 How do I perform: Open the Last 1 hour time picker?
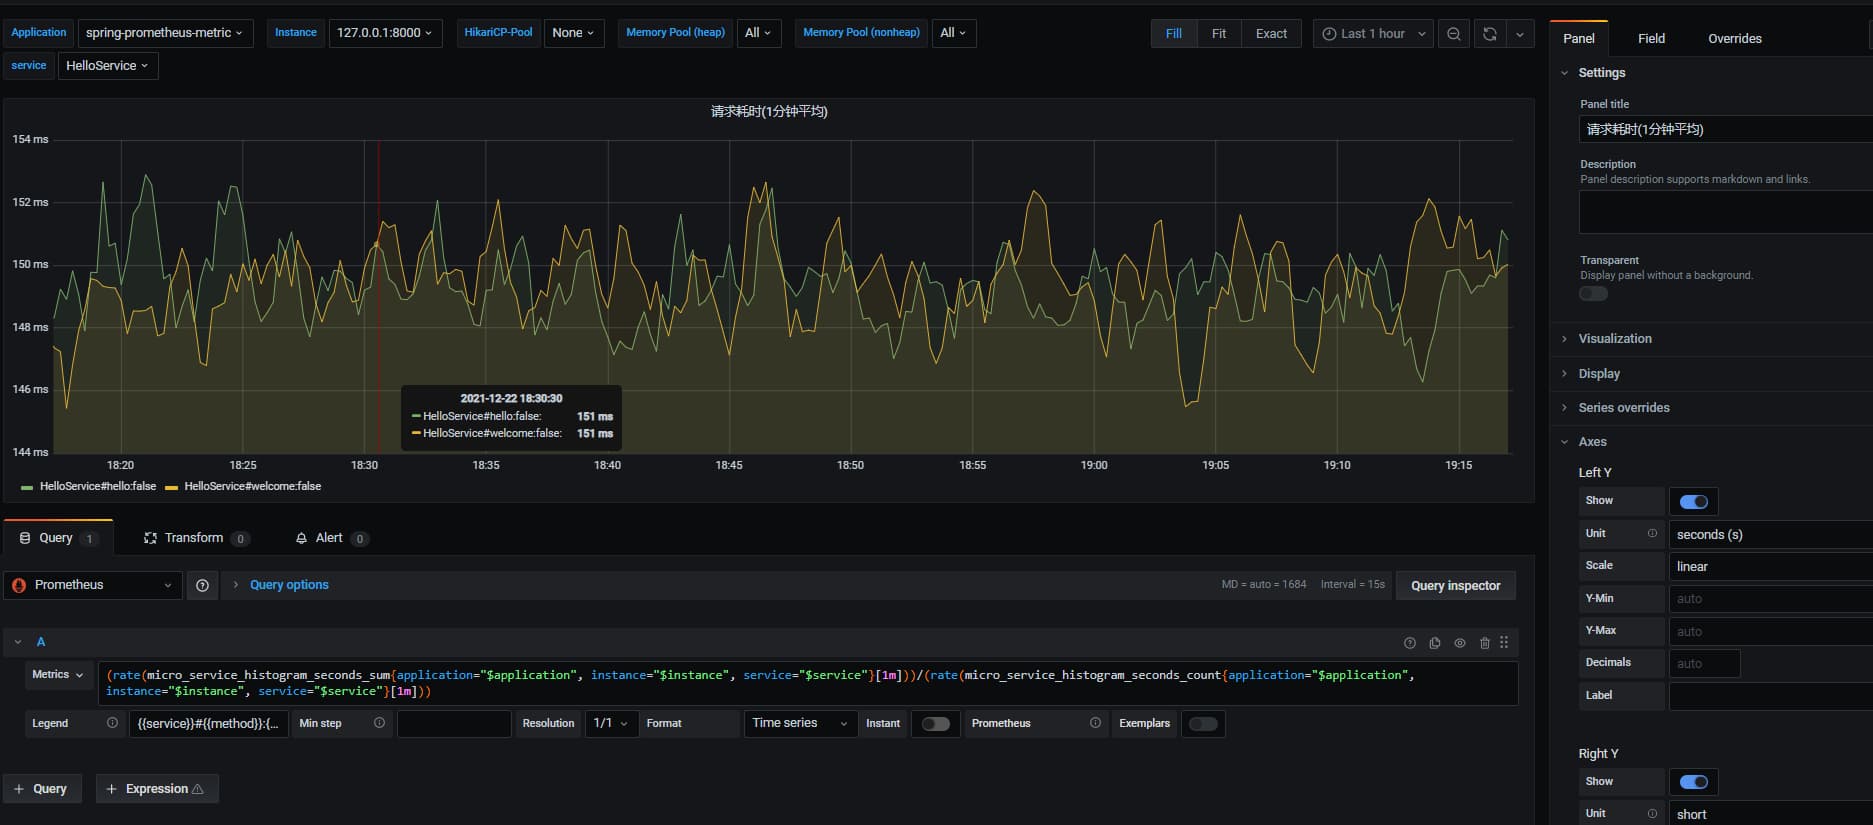click(1373, 34)
